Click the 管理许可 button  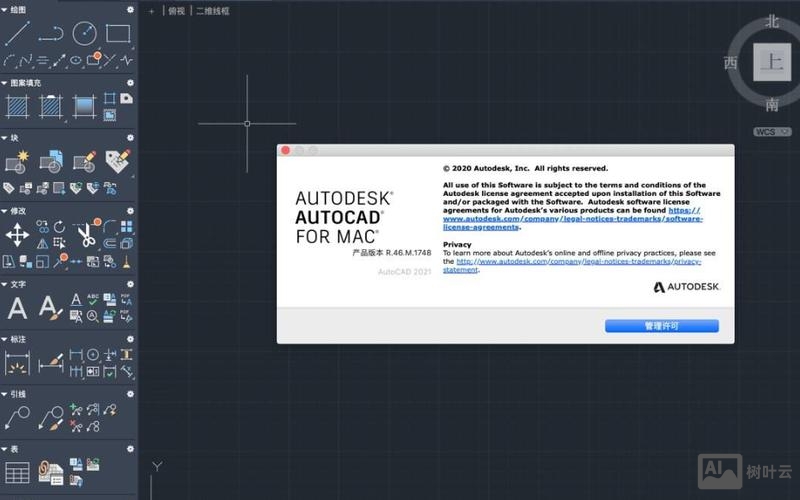click(x=661, y=326)
